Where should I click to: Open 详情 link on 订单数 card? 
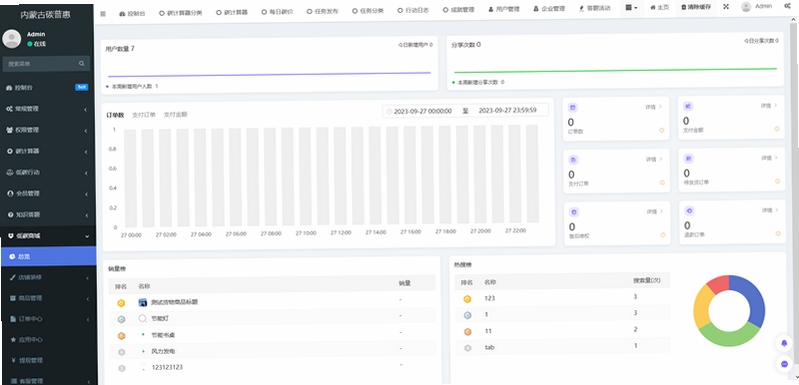pos(654,107)
